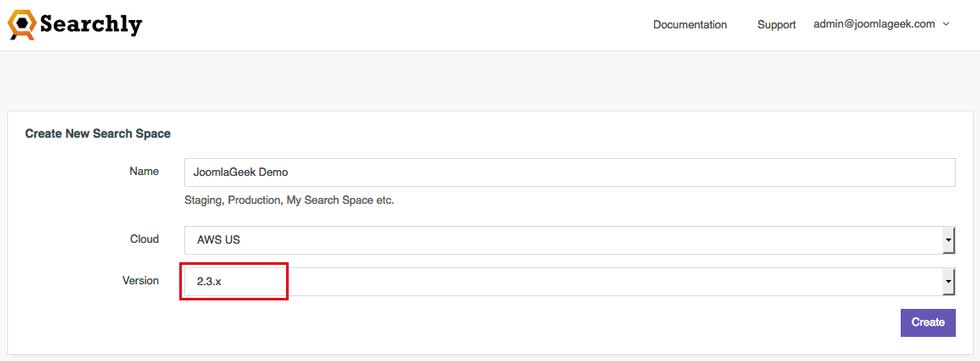Open the Version dropdown showing 2.3.x

(x=569, y=282)
